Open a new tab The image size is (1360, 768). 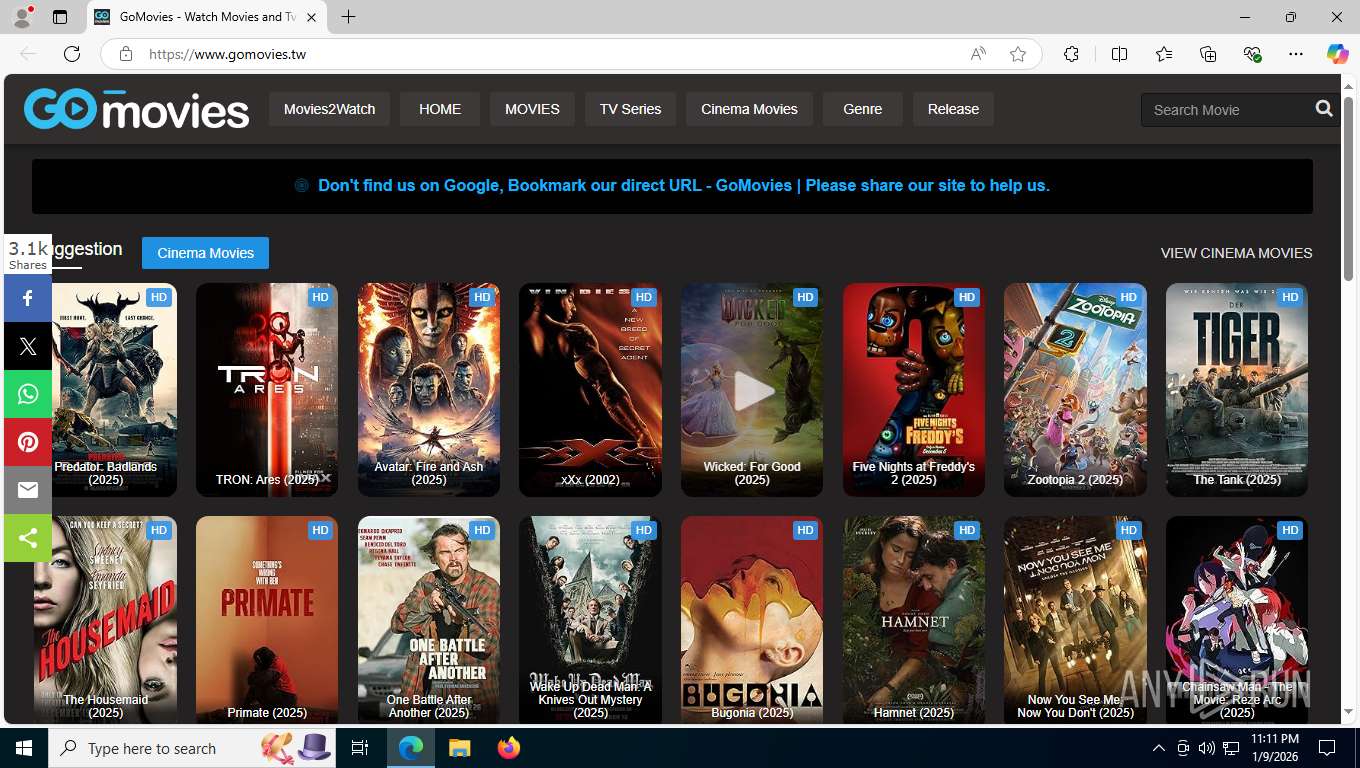pos(348,17)
